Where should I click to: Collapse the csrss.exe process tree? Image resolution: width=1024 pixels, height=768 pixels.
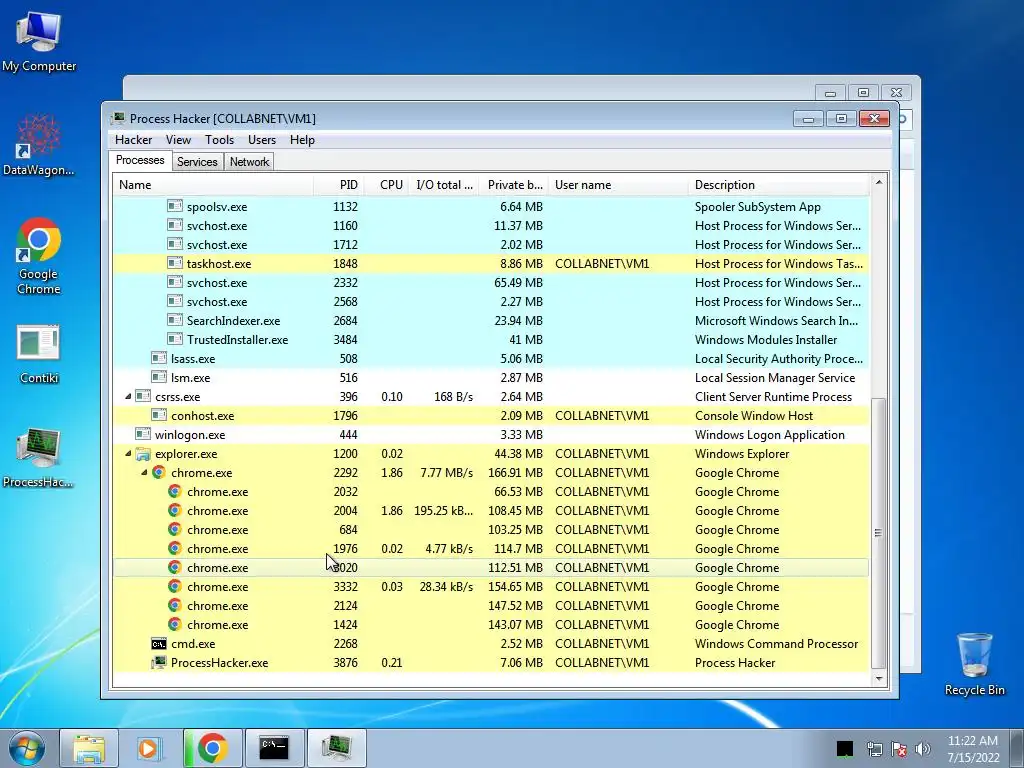point(128,396)
